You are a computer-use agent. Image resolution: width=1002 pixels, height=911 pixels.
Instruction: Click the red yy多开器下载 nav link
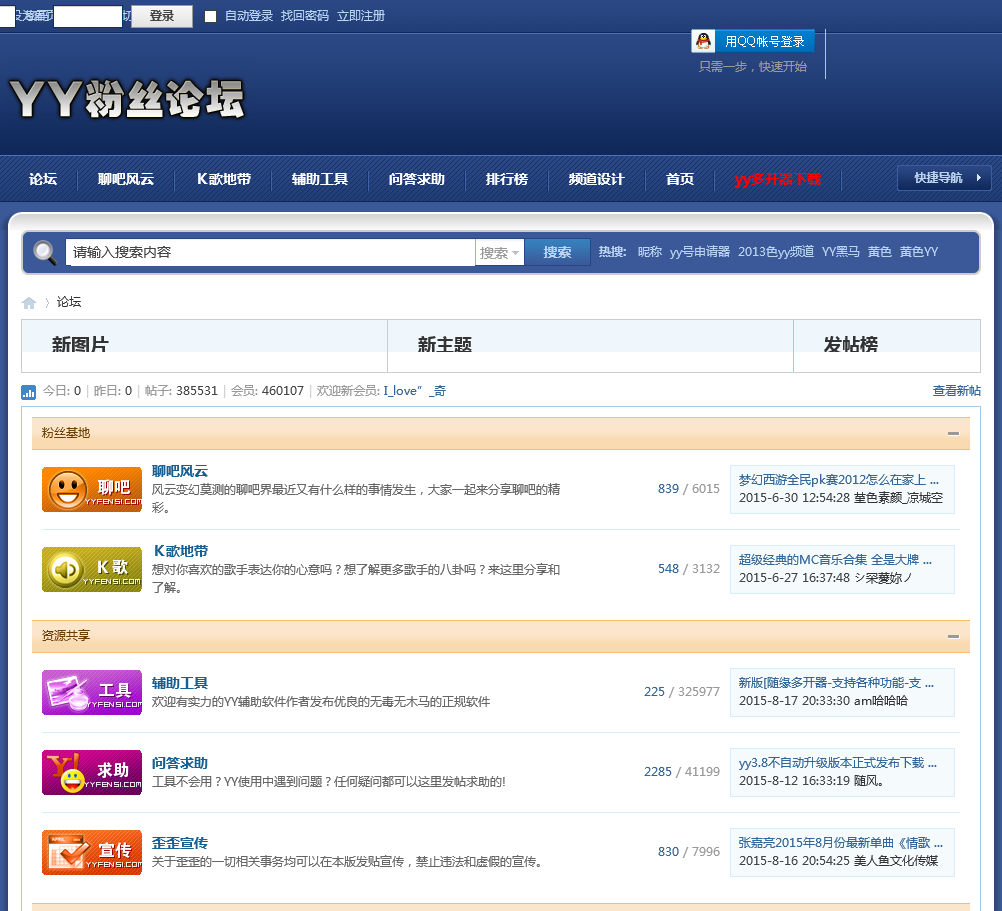pos(778,179)
